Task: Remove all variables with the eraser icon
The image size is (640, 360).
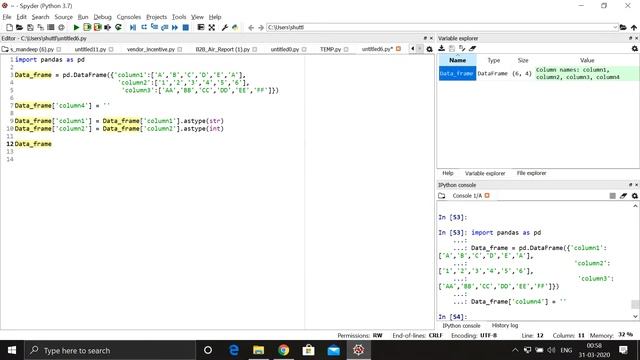Action: click(x=472, y=48)
